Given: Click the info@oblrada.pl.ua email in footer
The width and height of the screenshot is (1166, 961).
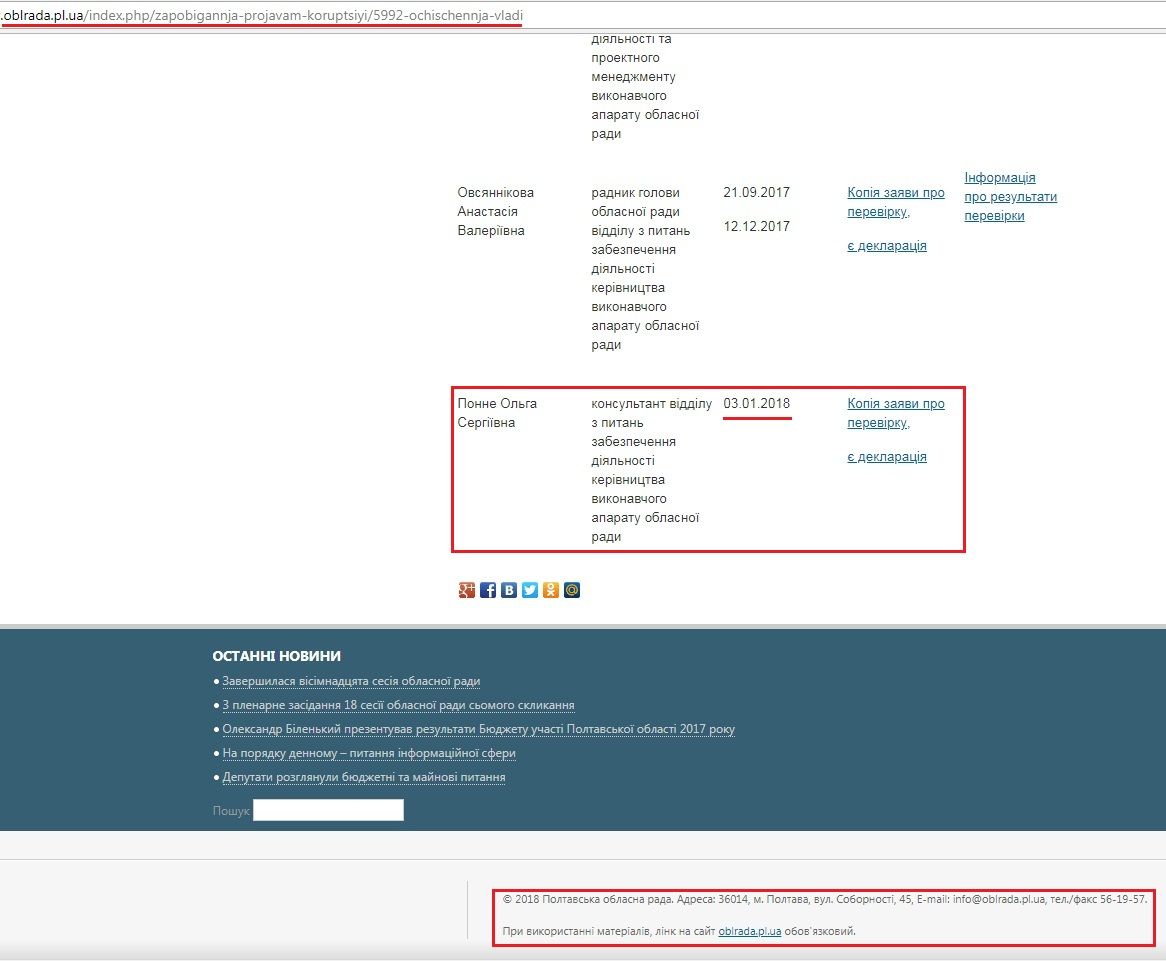Looking at the screenshot, I should [x=997, y=899].
